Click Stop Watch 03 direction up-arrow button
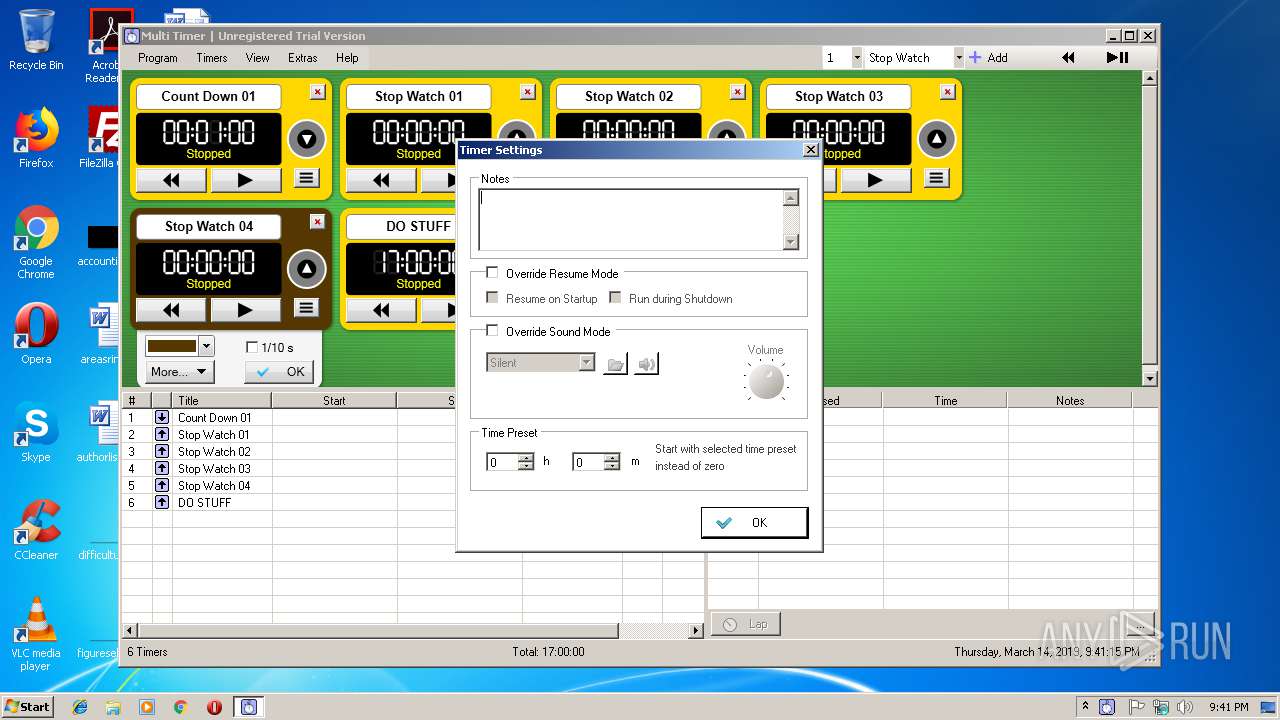Image resolution: width=1280 pixels, height=720 pixels. pyautogui.click(x=936, y=139)
